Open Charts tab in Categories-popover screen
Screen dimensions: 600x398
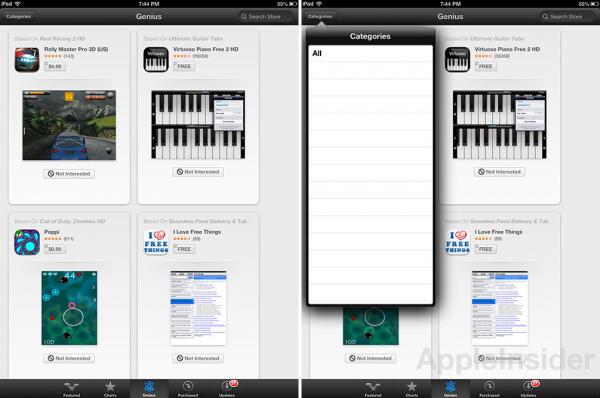[412, 389]
